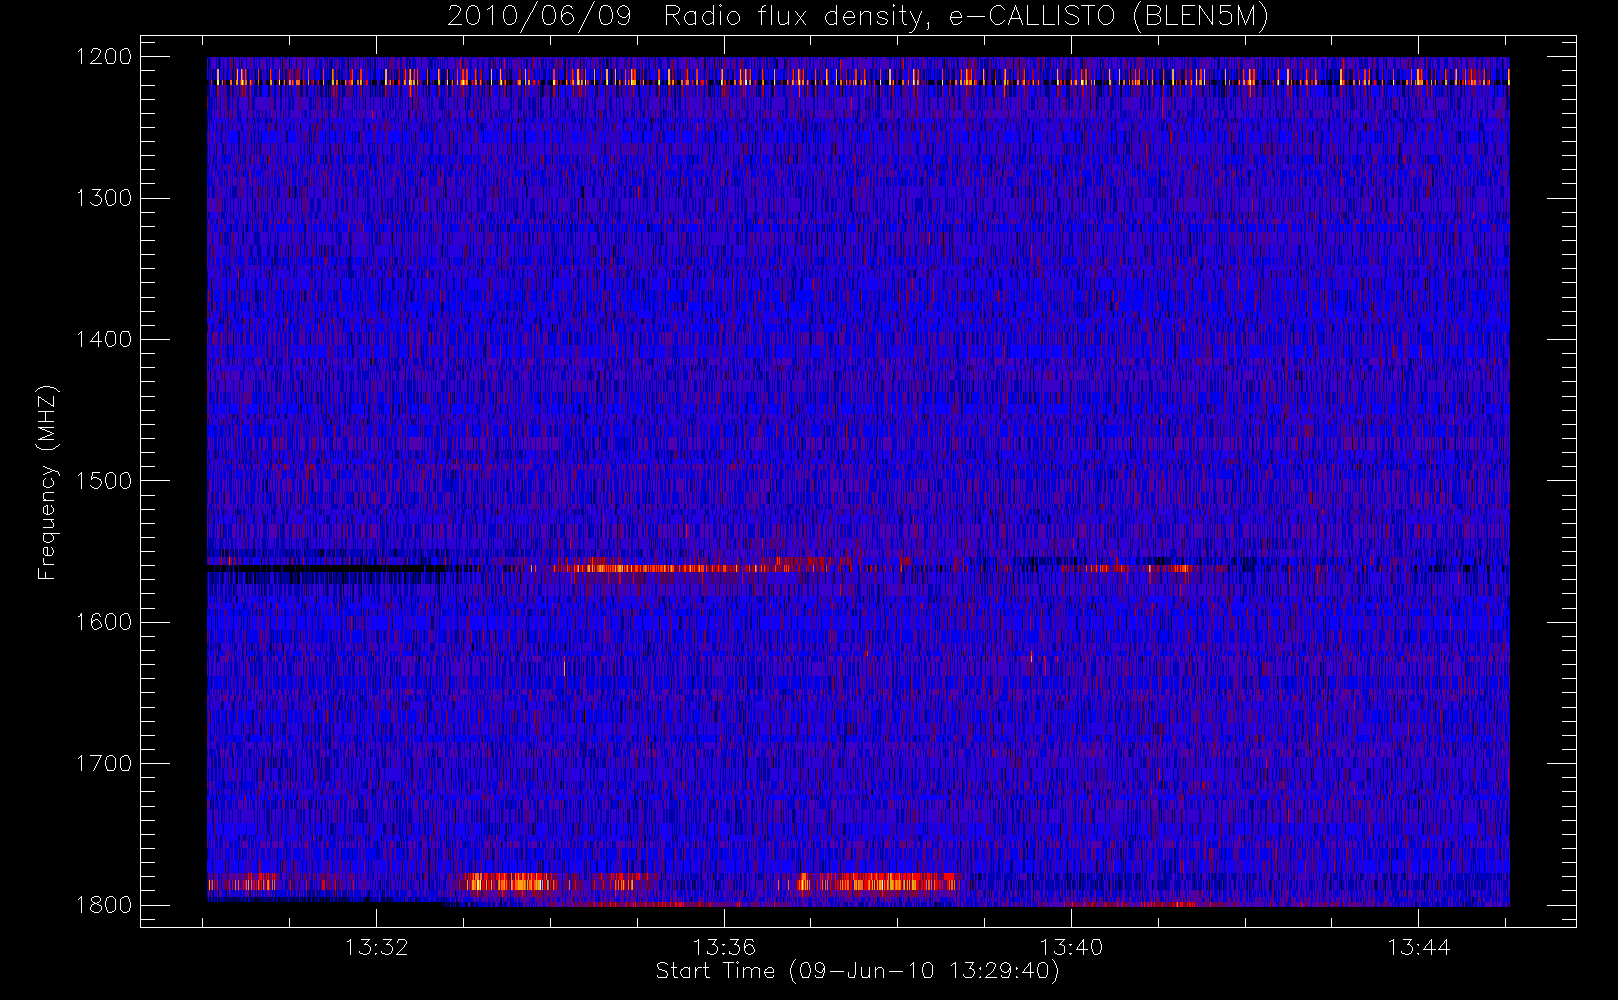The image size is (1618, 1000).
Task: Click the 1700 frequency tick label
Action: click(104, 764)
